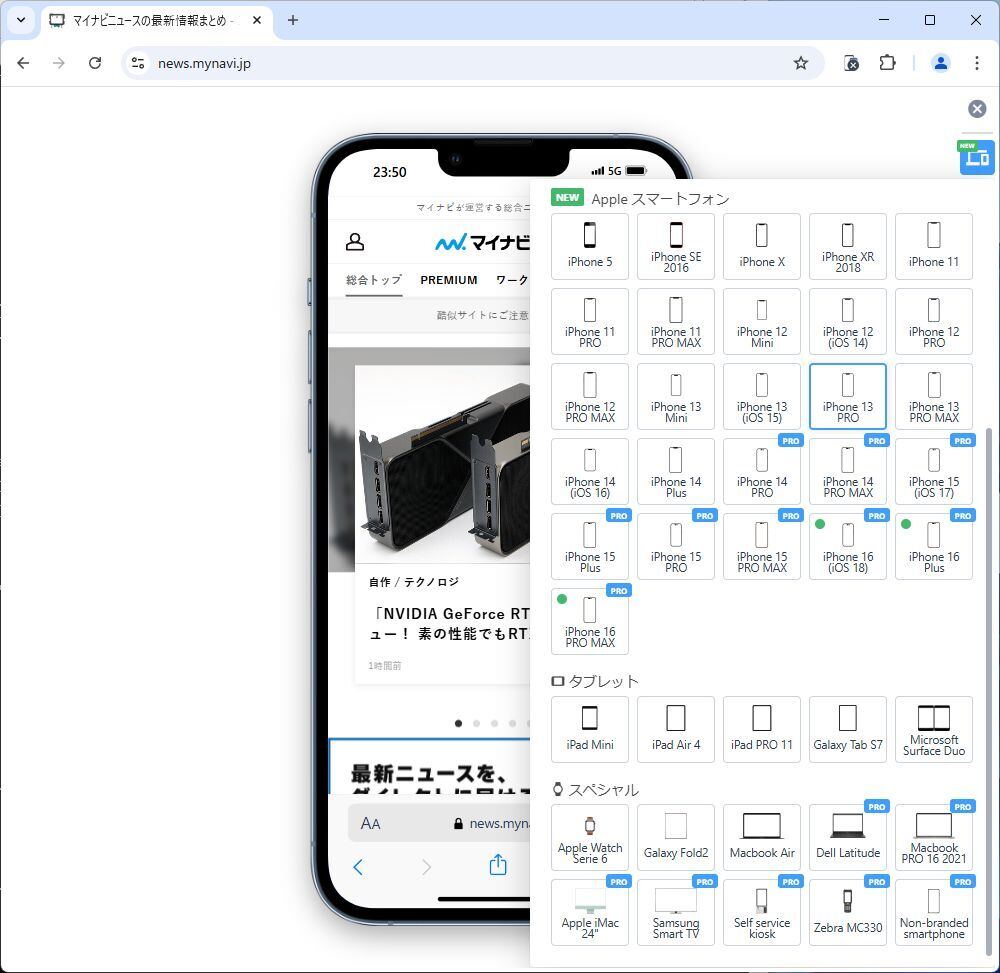
Task: Choose the iPhone 11 device
Action: [x=934, y=246]
